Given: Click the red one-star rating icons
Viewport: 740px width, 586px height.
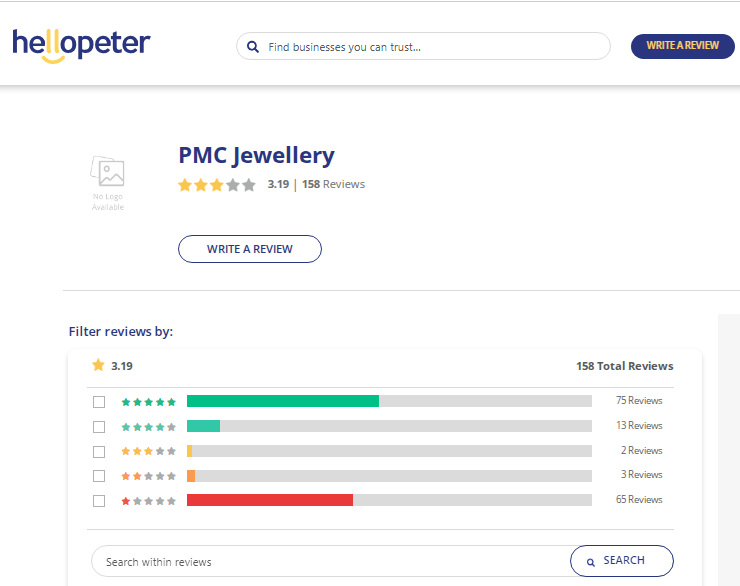Looking at the screenshot, I should point(148,501).
